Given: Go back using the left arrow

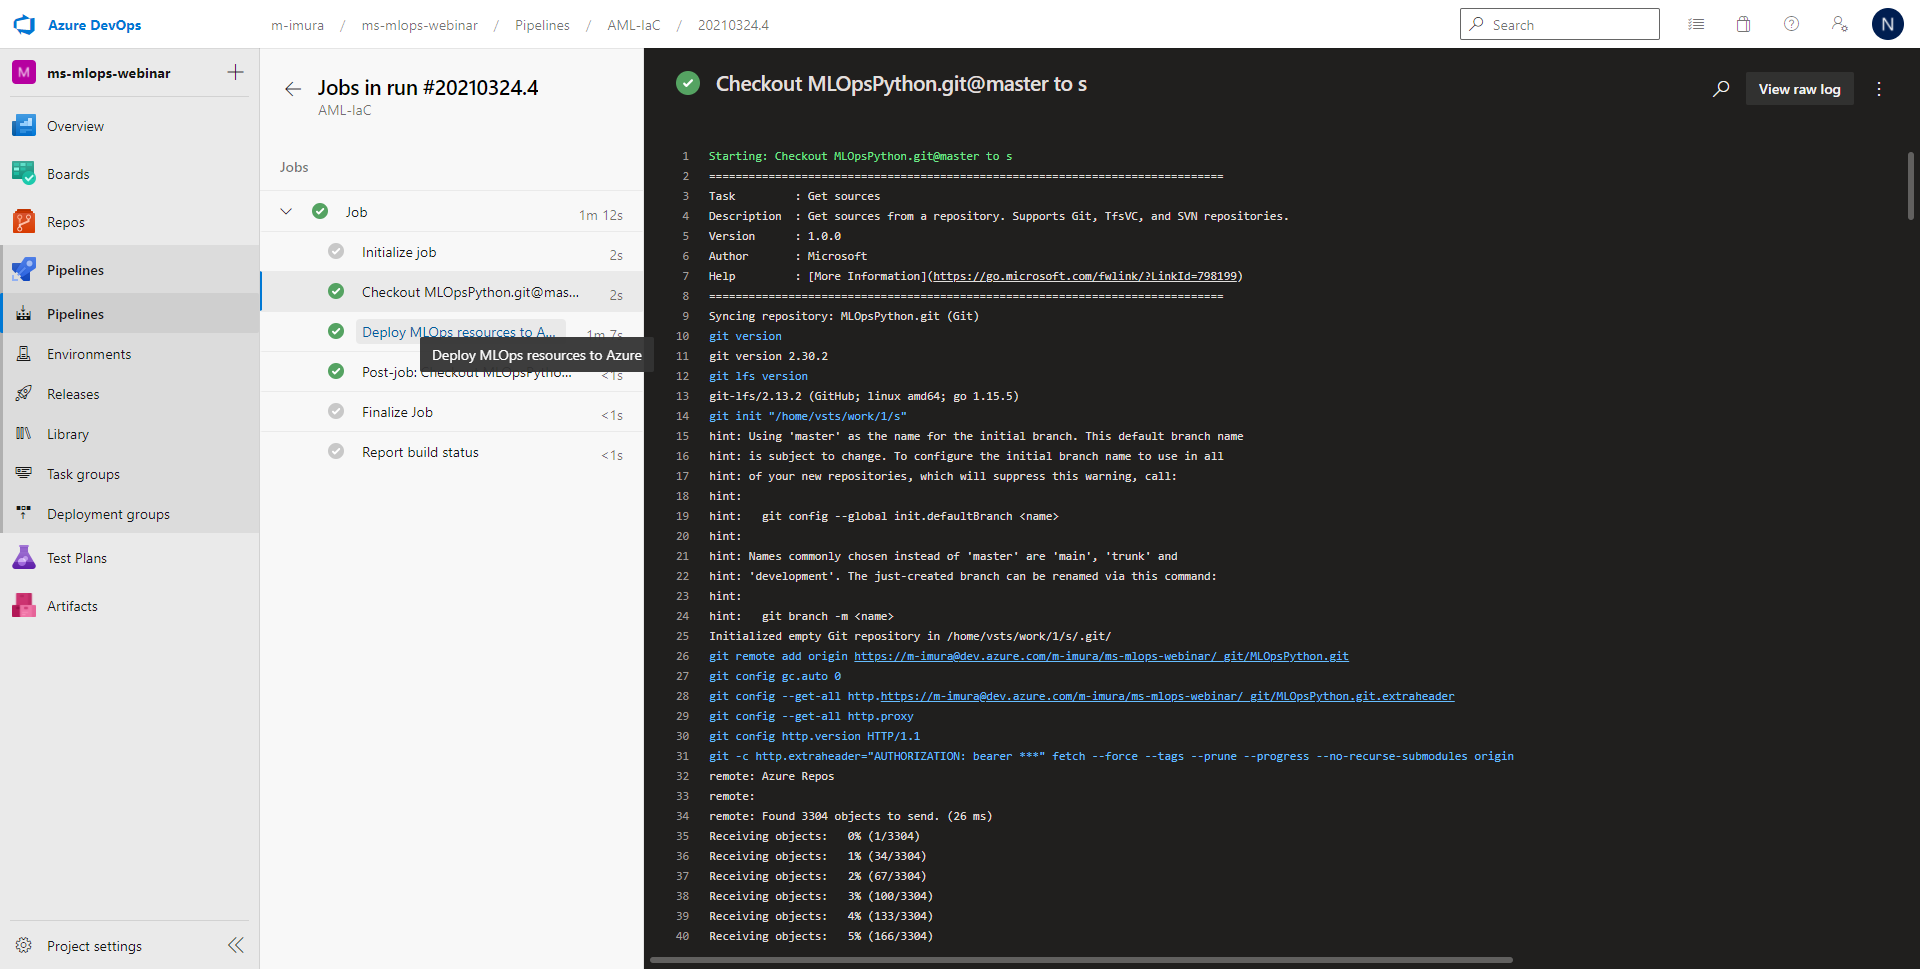Looking at the screenshot, I should [x=292, y=89].
